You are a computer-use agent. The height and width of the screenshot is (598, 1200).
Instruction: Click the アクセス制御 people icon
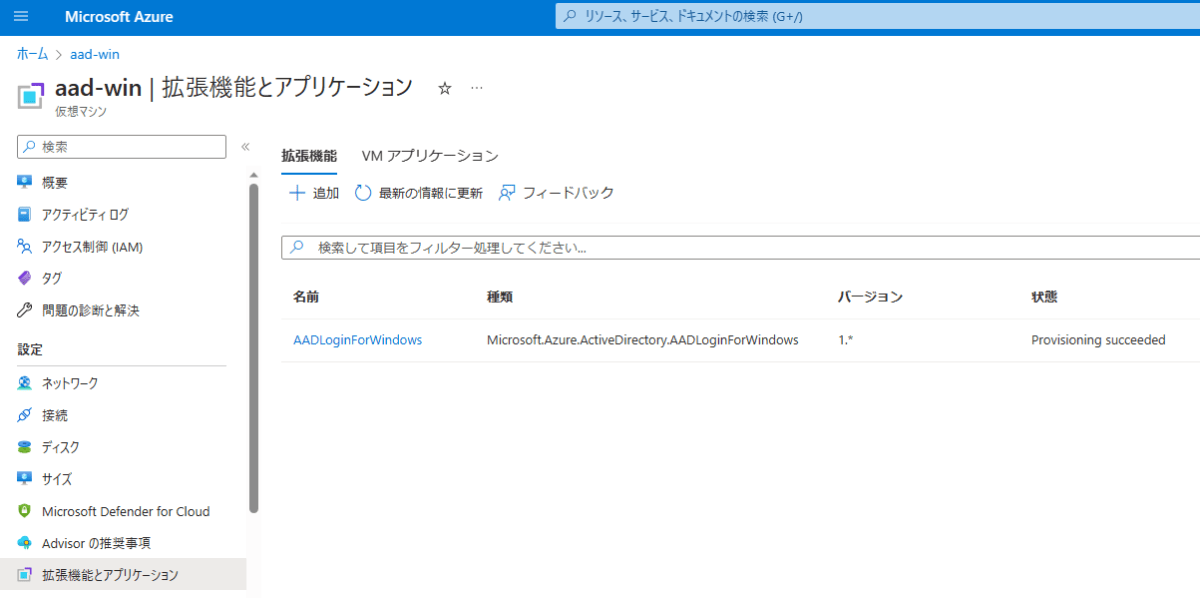pos(25,246)
